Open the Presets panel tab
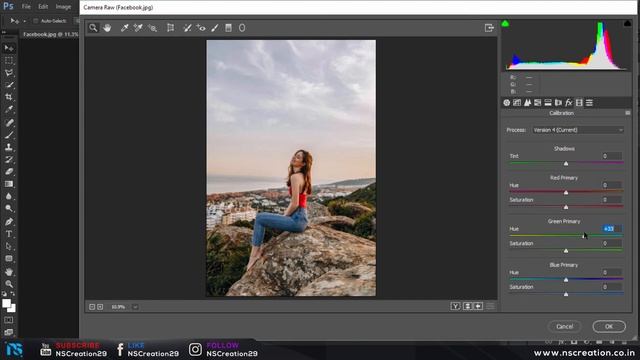The width and height of the screenshot is (640, 360). pos(589,103)
